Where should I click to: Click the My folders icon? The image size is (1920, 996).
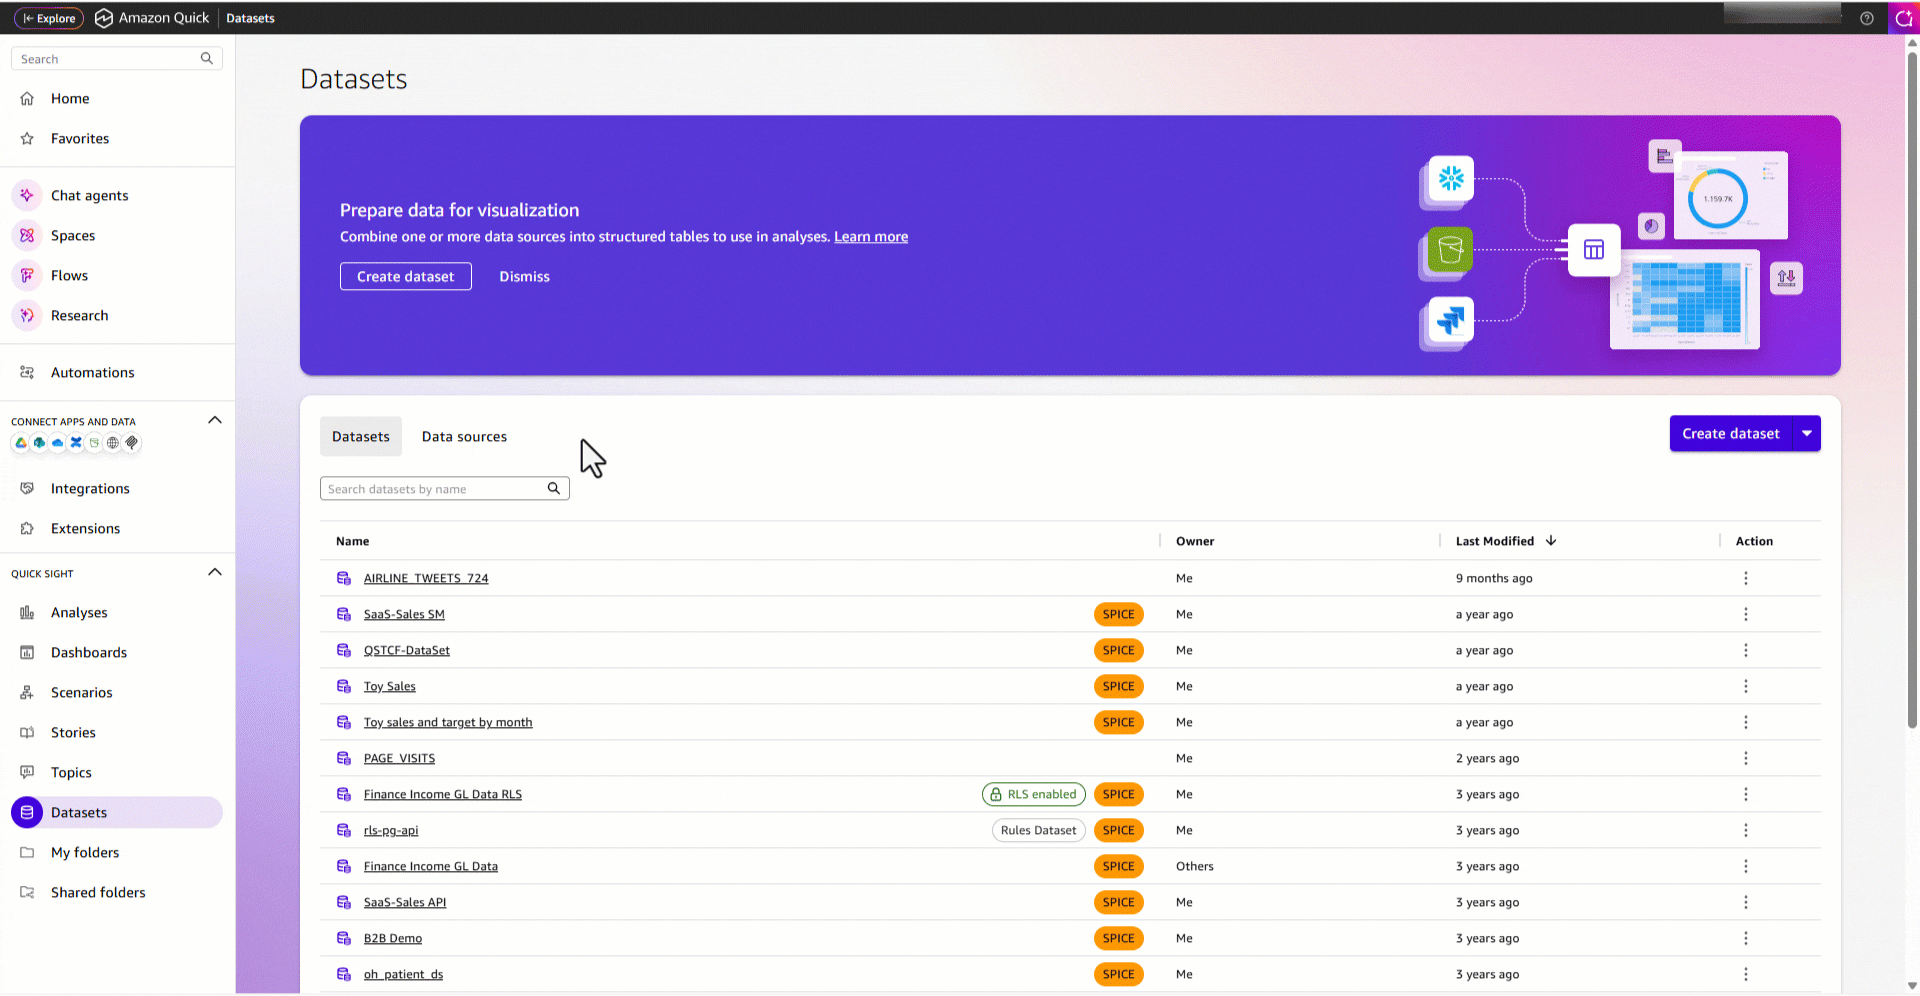tap(27, 853)
